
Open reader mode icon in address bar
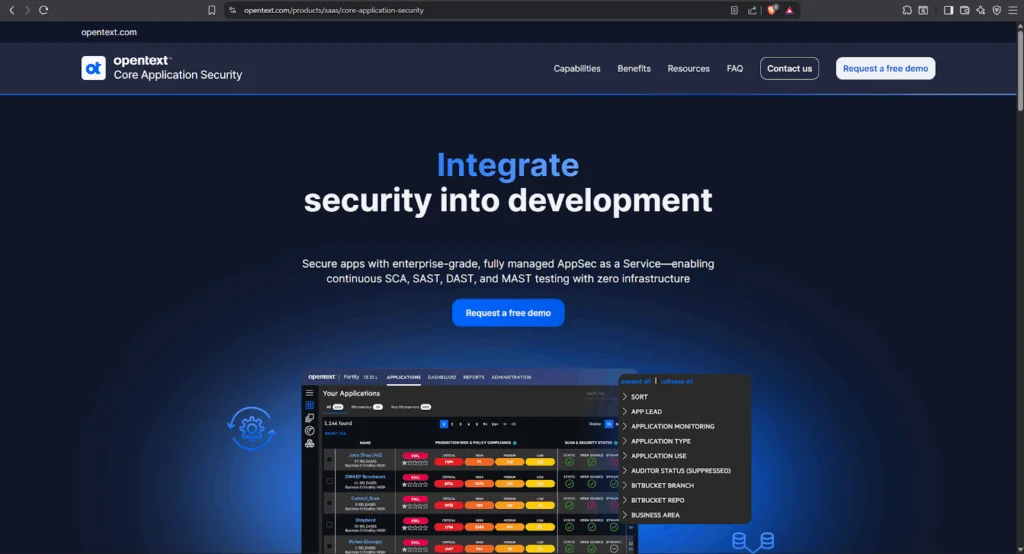click(734, 10)
